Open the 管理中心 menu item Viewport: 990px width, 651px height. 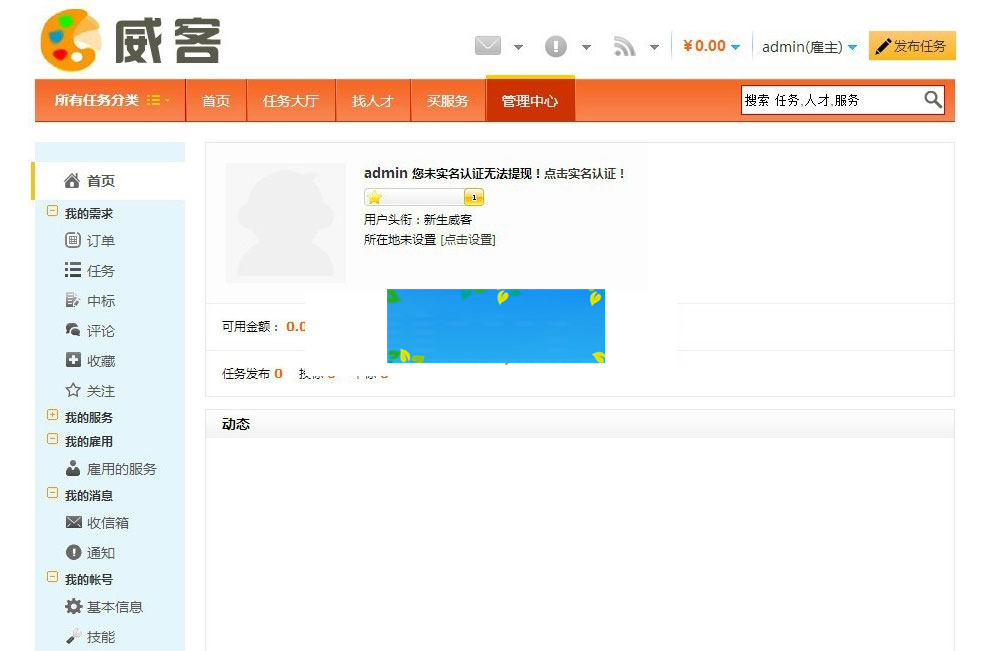tap(530, 100)
